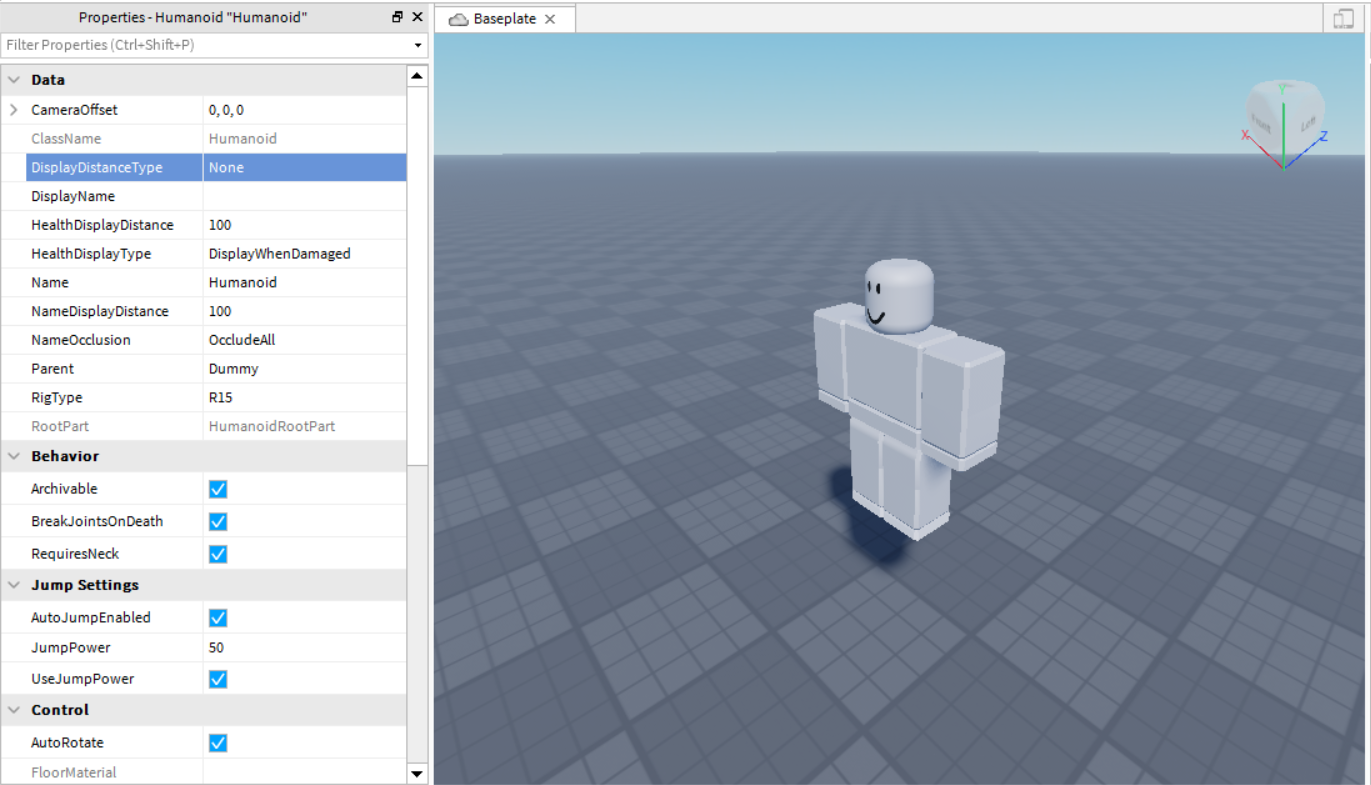Focus the Filter Properties search field
Screen dimensions: 1371x785
tap(208, 45)
